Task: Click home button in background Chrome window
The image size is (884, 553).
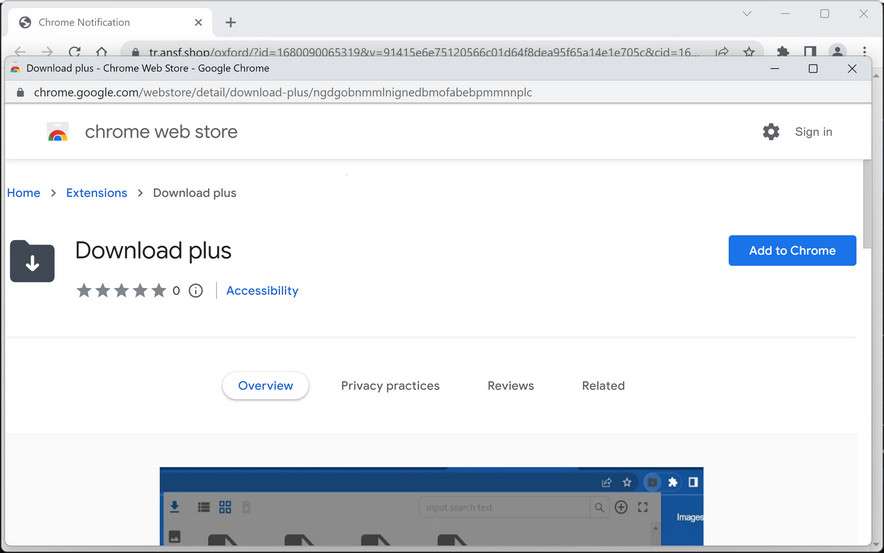Action: [101, 52]
